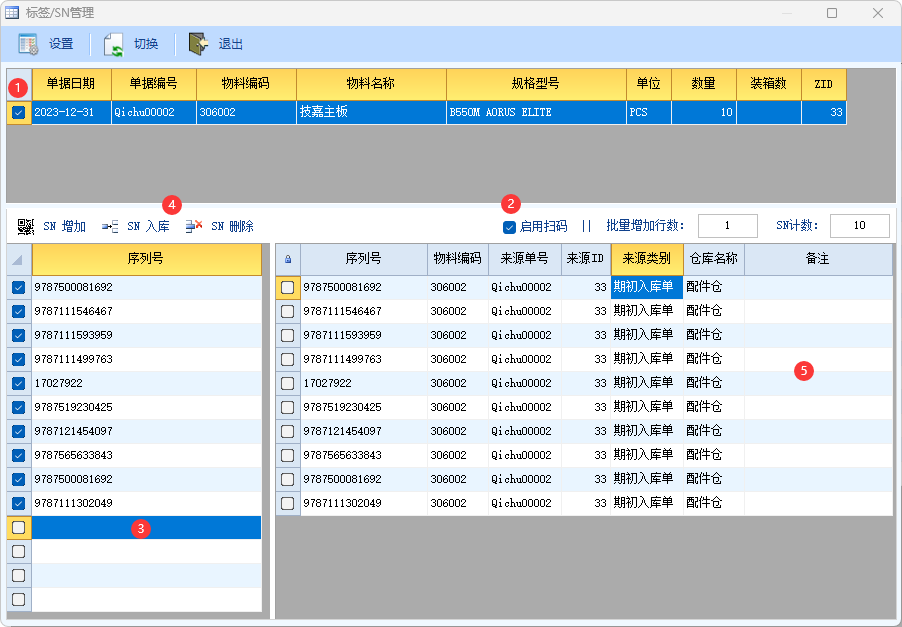Click highlighted 期初入库单 cell in first row

point(647,287)
